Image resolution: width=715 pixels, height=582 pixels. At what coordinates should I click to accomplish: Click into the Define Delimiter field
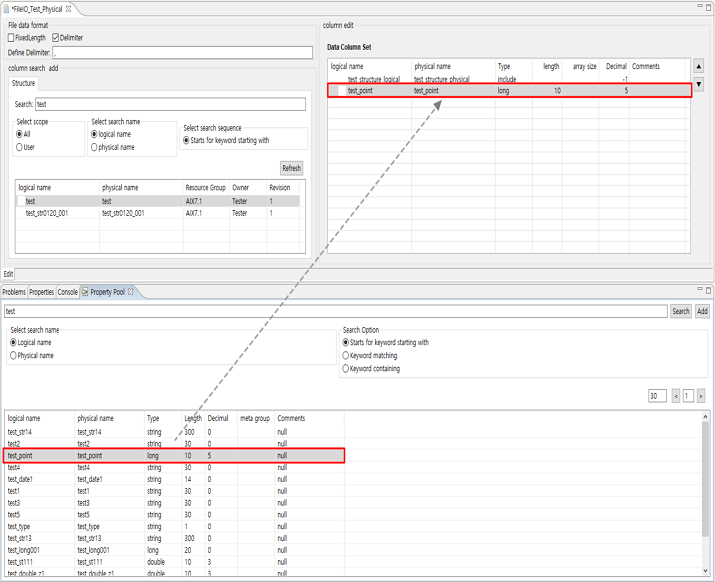point(182,52)
